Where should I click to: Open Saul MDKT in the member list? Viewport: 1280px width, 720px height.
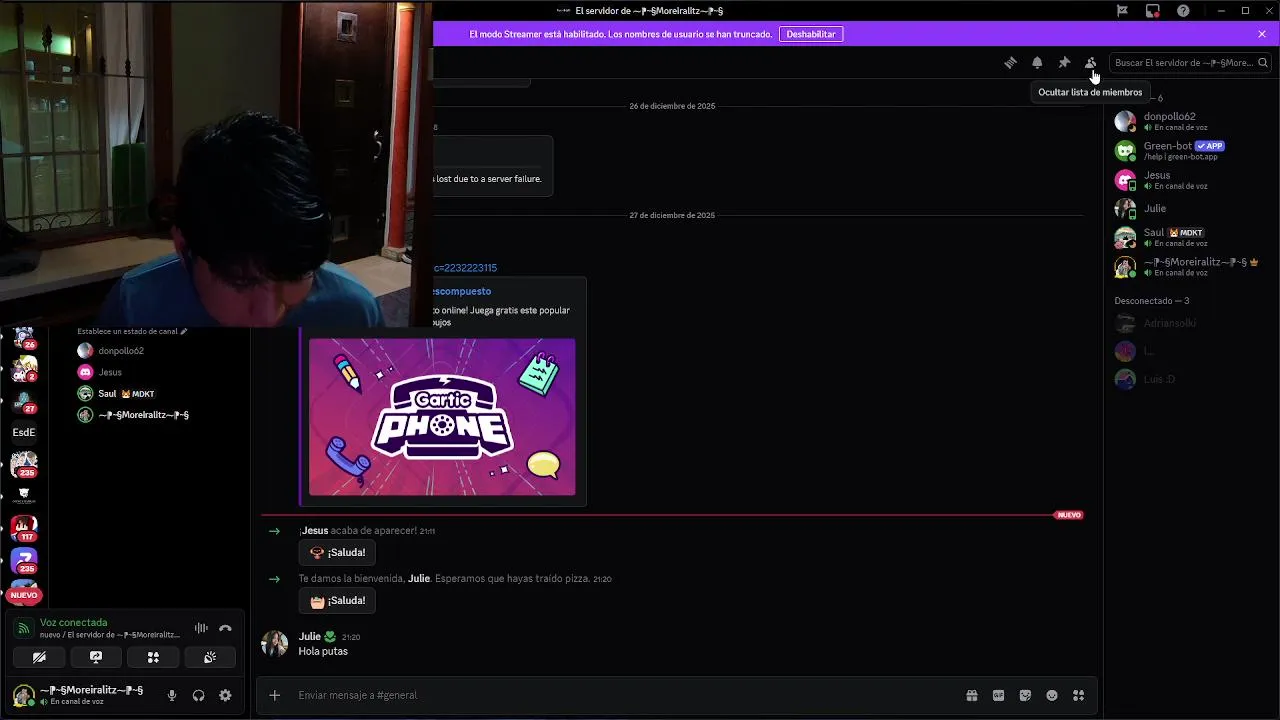click(1190, 237)
